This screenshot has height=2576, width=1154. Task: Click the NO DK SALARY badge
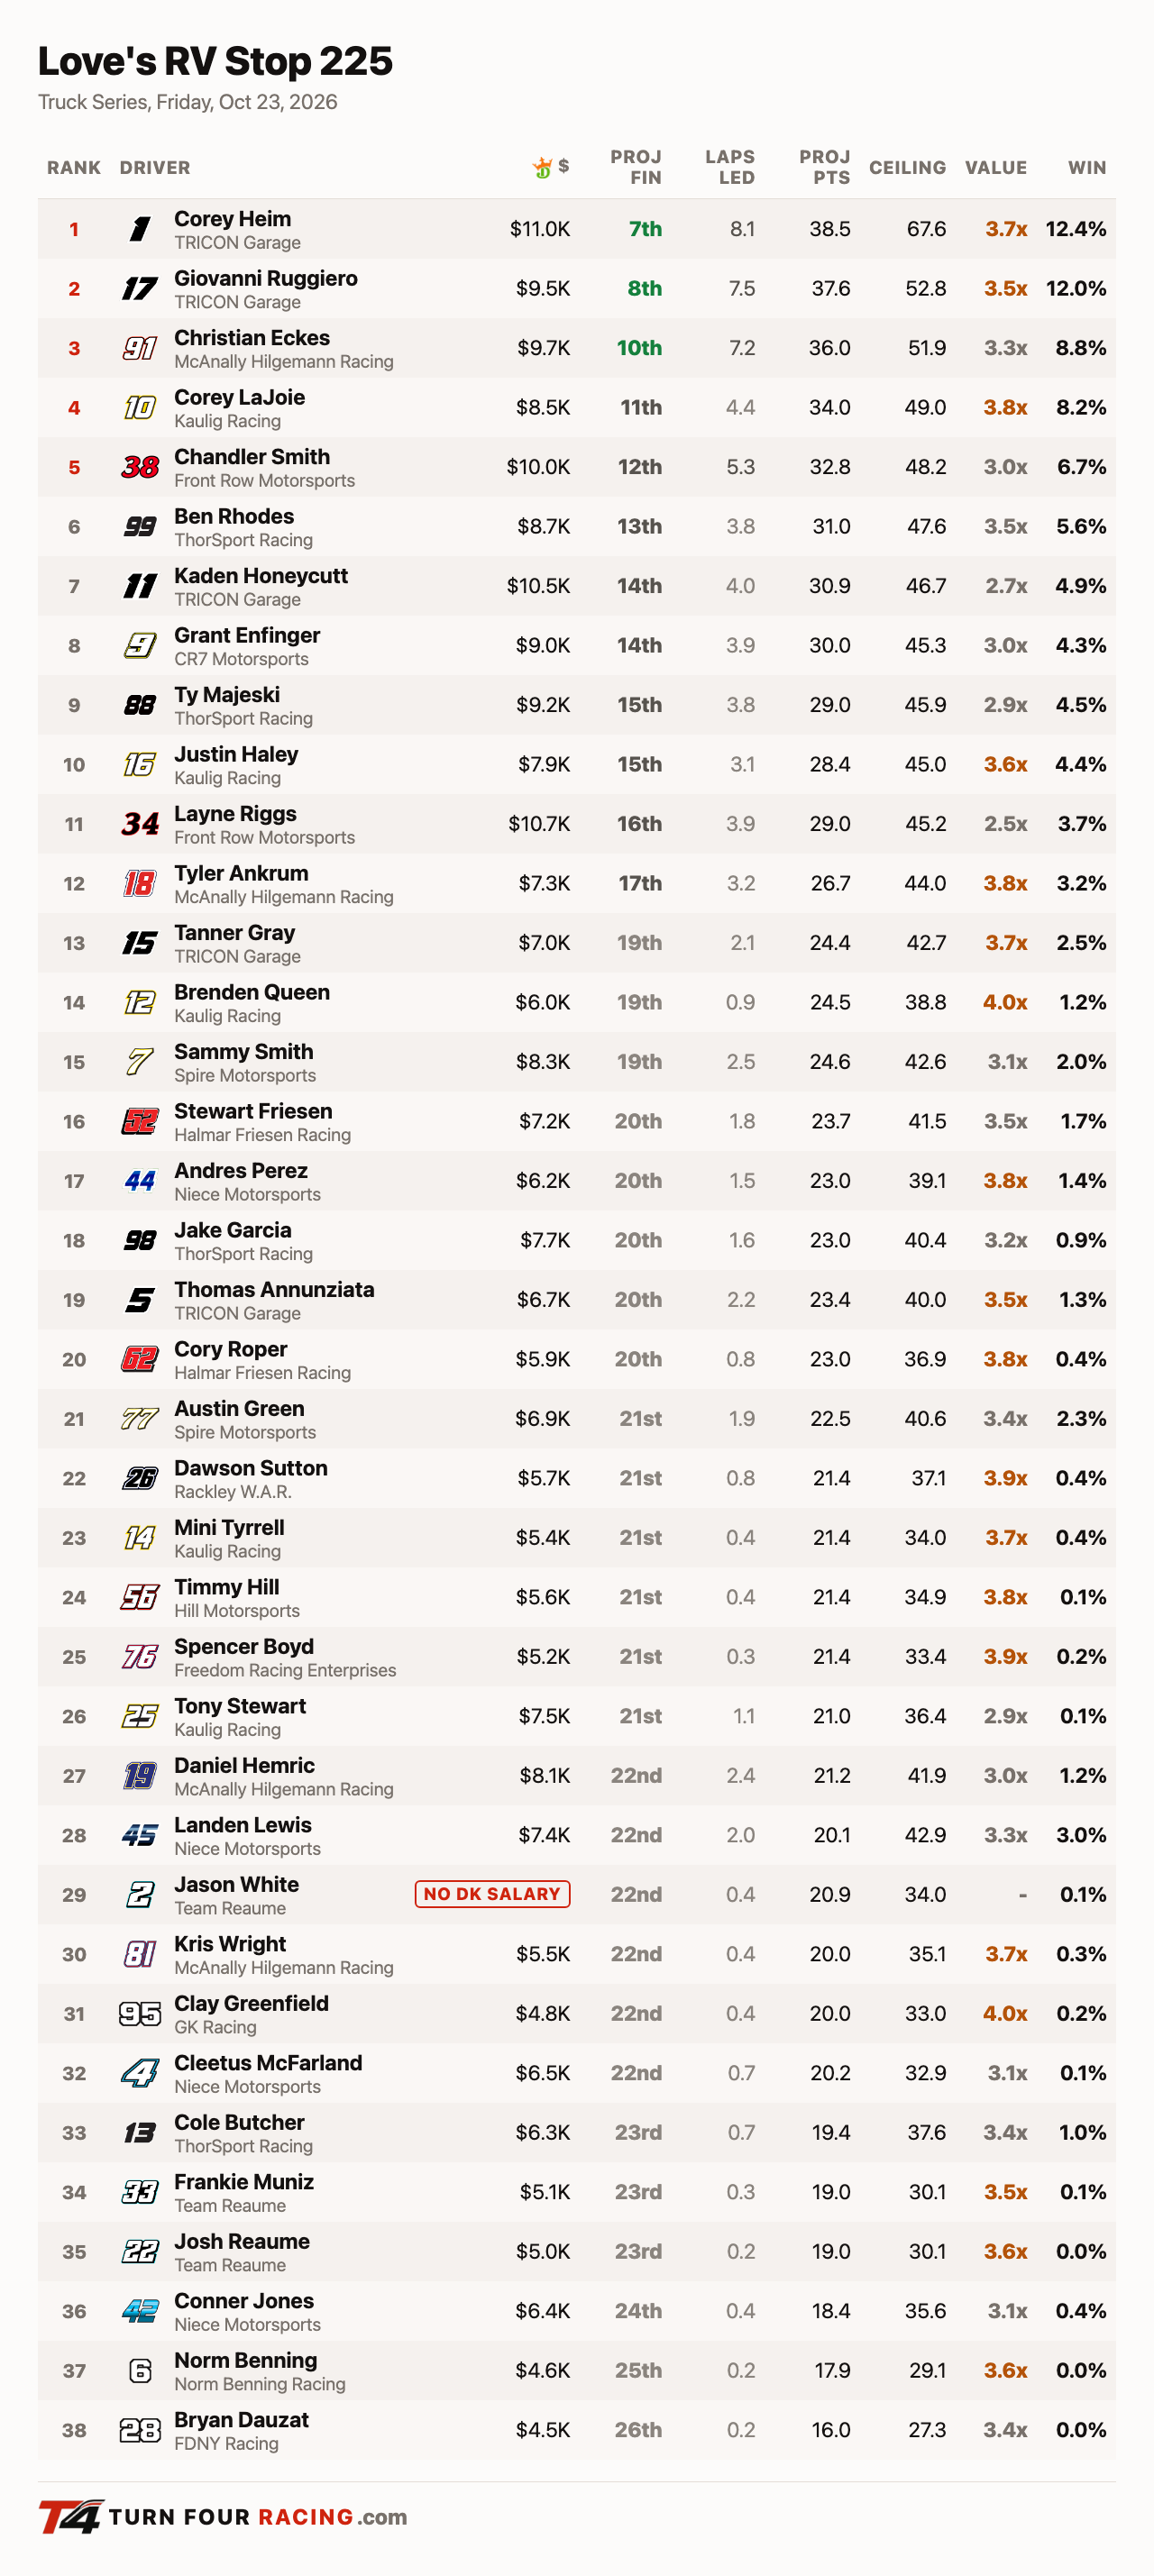493,1894
